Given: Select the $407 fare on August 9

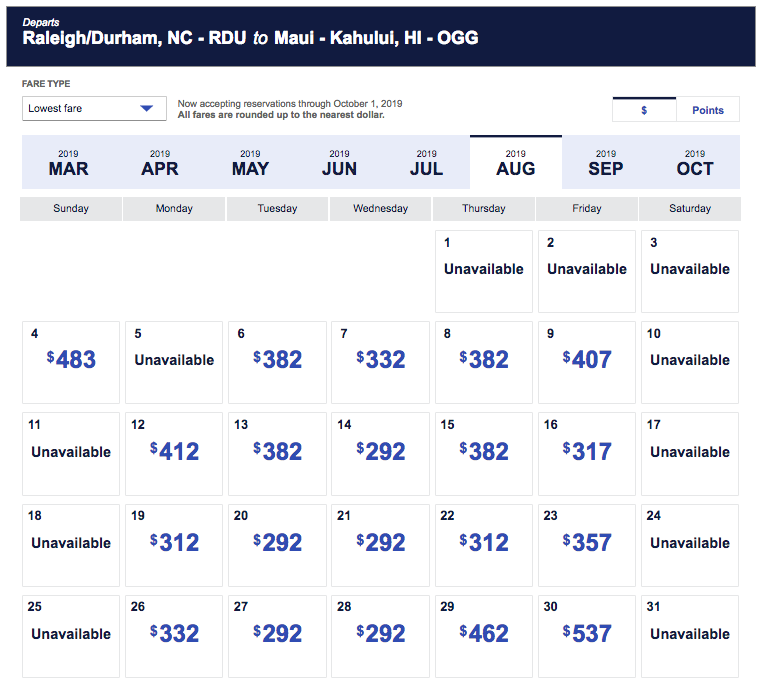Looking at the screenshot, I should [587, 360].
